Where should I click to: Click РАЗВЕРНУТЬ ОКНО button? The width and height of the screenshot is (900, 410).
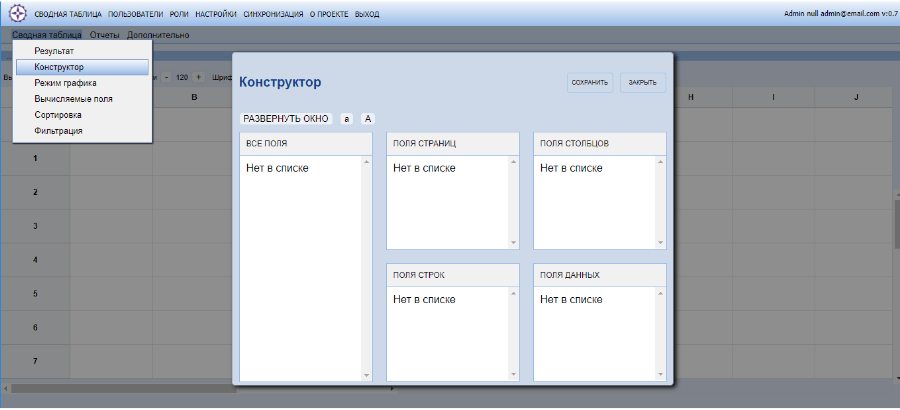click(x=286, y=119)
